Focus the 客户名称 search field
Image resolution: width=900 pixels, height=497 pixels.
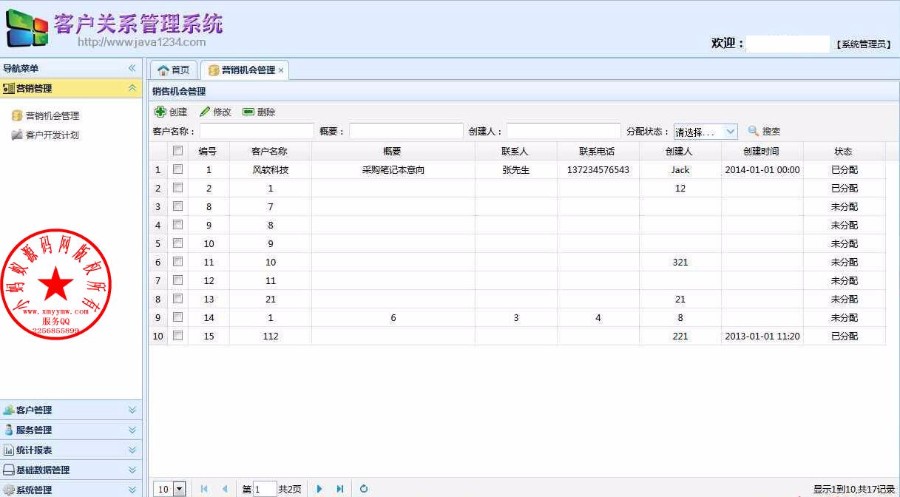pos(257,131)
